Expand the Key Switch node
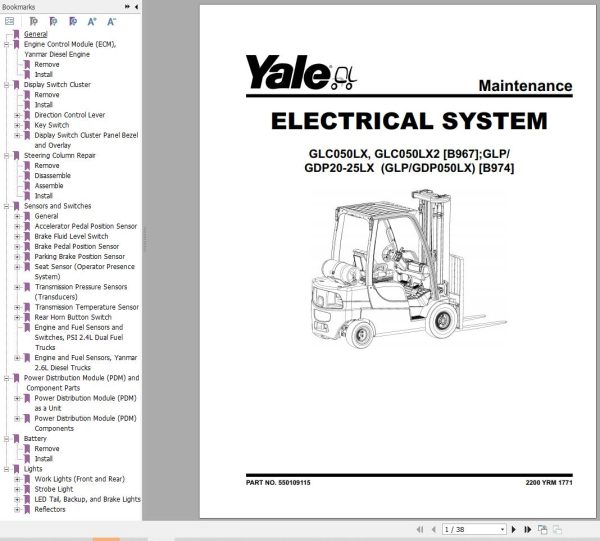The image size is (600, 541). (17, 125)
